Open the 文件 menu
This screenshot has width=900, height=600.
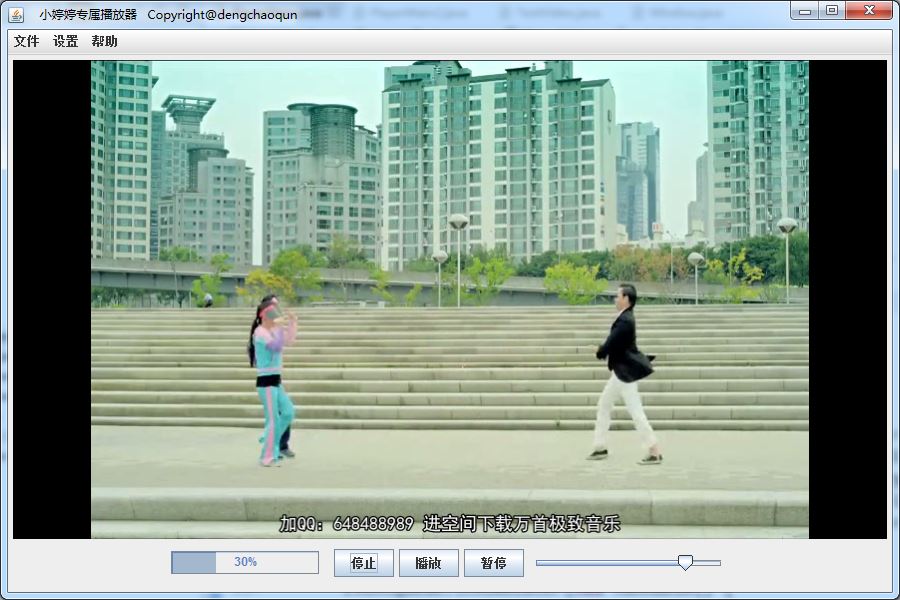pyautogui.click(x=26, y=41)
